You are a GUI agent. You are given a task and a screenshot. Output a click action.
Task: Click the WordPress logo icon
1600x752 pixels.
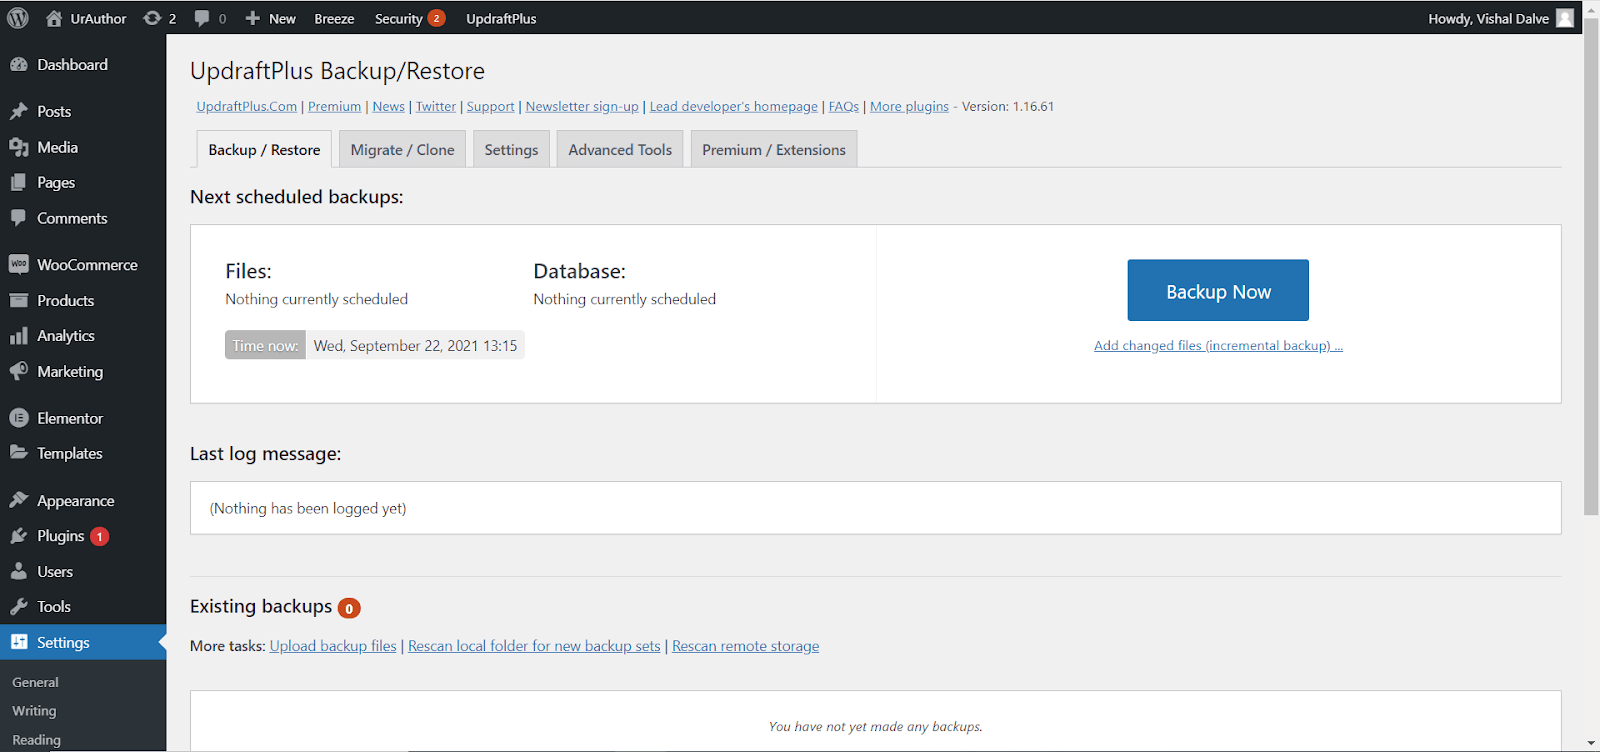[18, 18]
